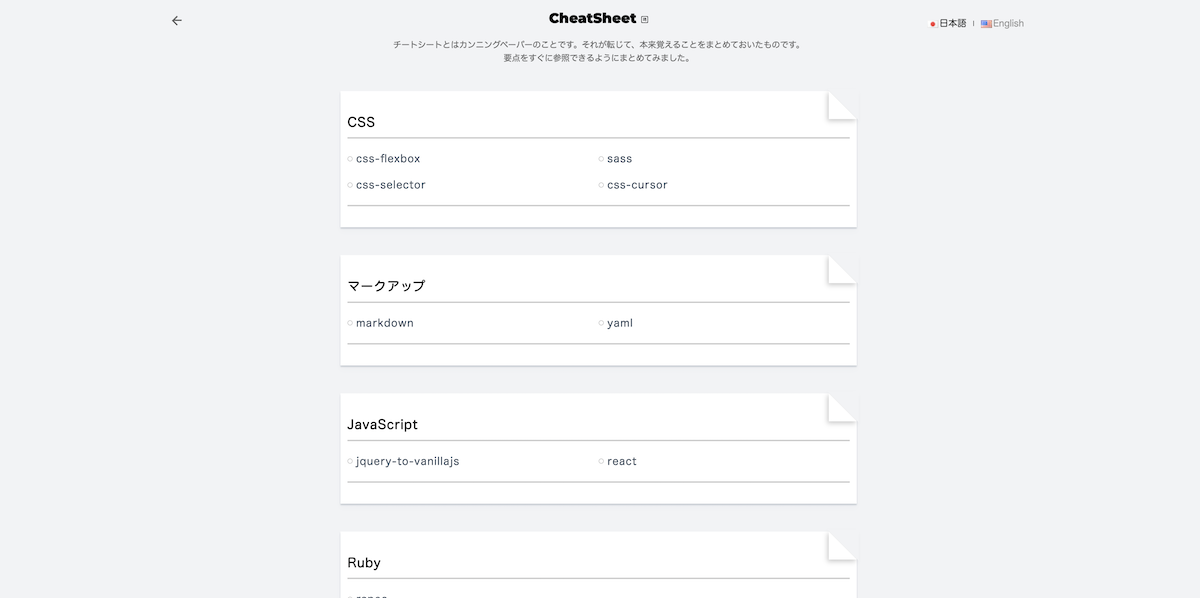This screenshot has width=1200, height=598.
Task: Click the circle bullet beside markdown
Action: coord(350,322)
